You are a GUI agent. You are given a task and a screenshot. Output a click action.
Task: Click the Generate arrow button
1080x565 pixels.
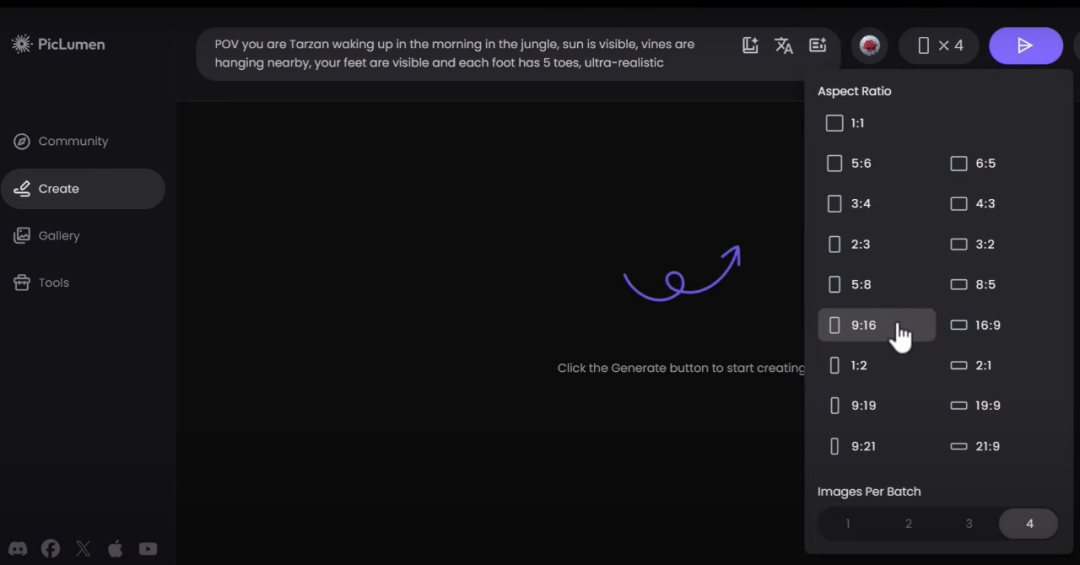1025,46
